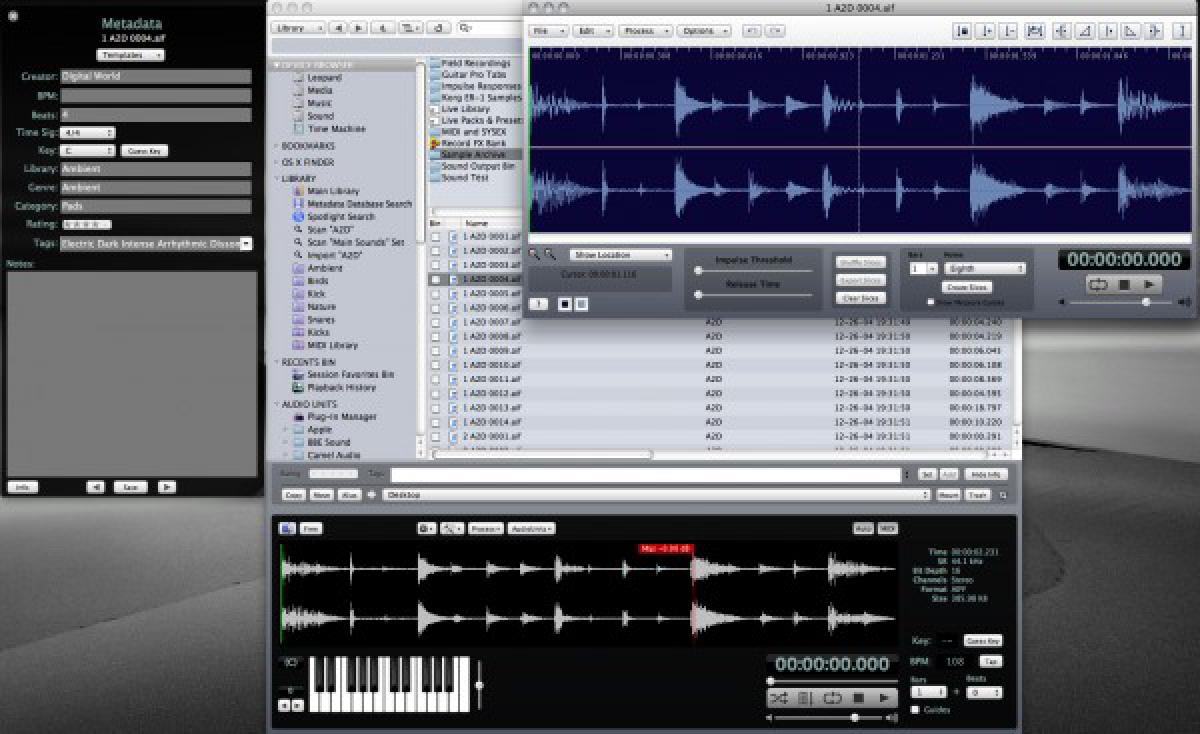Select Time Machine in device browser

pos(337,129)
